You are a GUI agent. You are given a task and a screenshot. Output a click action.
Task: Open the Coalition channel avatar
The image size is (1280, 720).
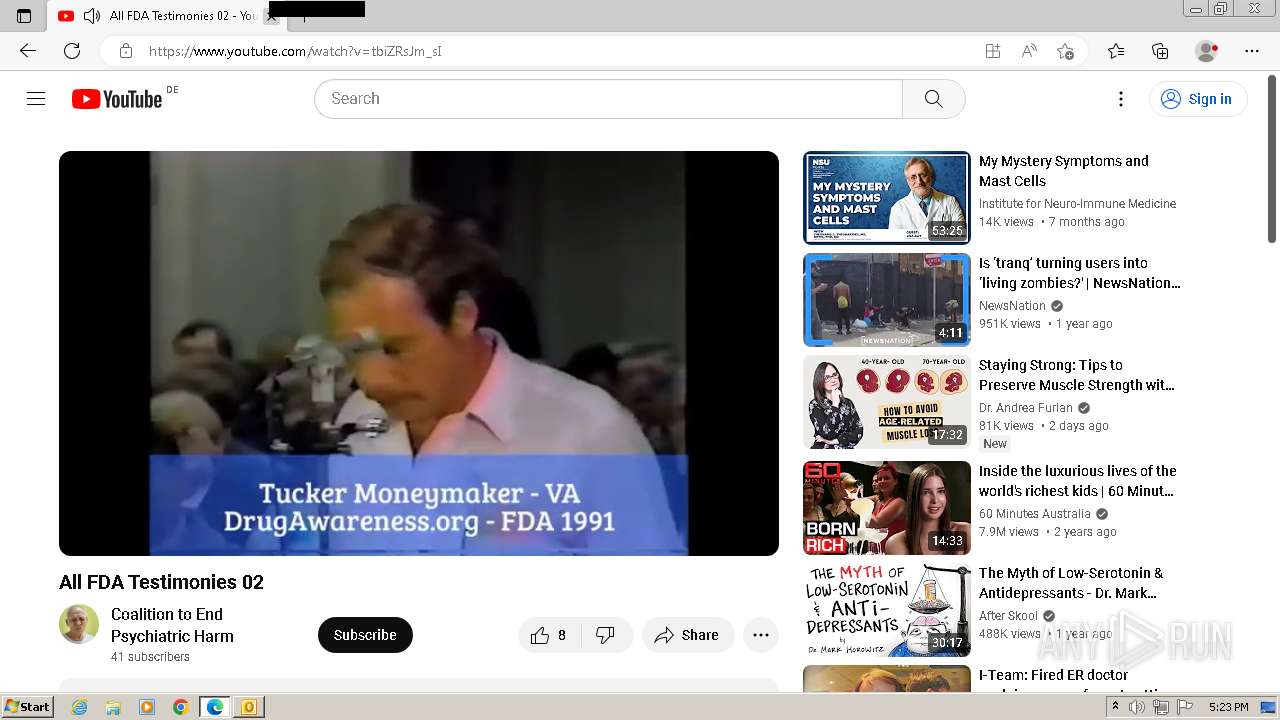(x=79, y=624)
